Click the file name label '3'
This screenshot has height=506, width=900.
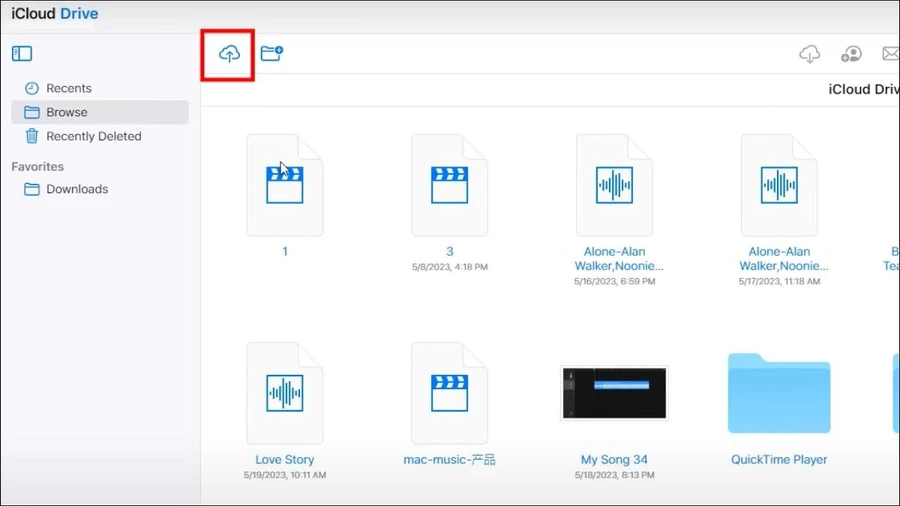[x=449, y=251]
